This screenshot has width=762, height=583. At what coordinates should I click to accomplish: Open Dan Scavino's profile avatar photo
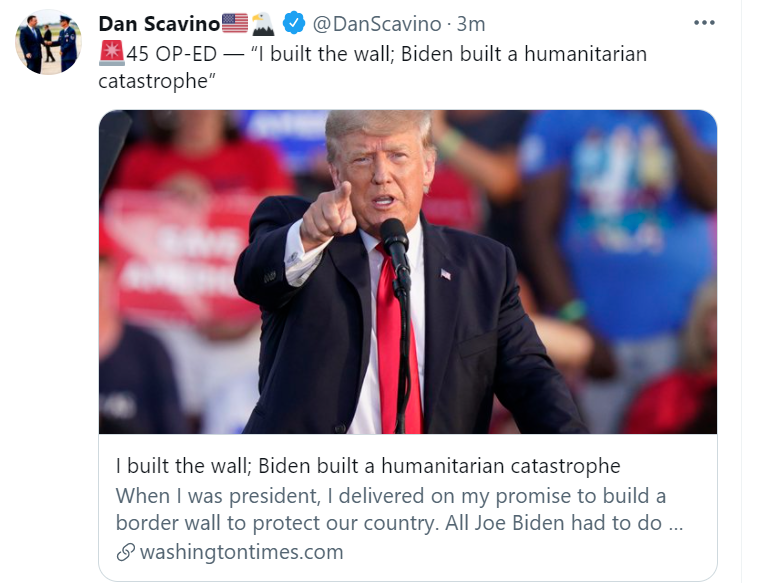[48, 42]
